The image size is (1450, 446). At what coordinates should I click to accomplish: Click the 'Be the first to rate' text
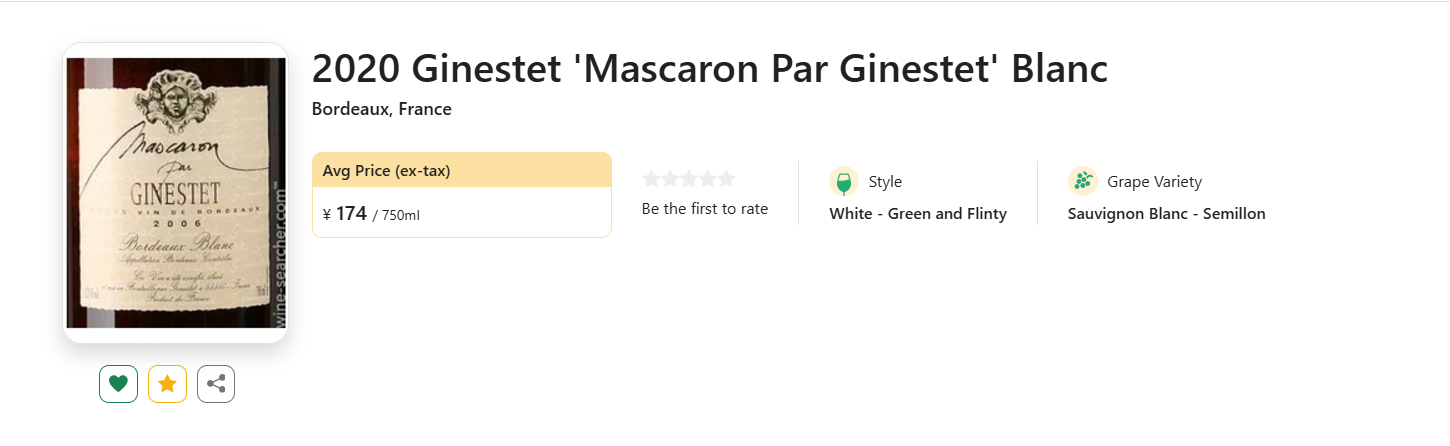(x=705, y=209)
